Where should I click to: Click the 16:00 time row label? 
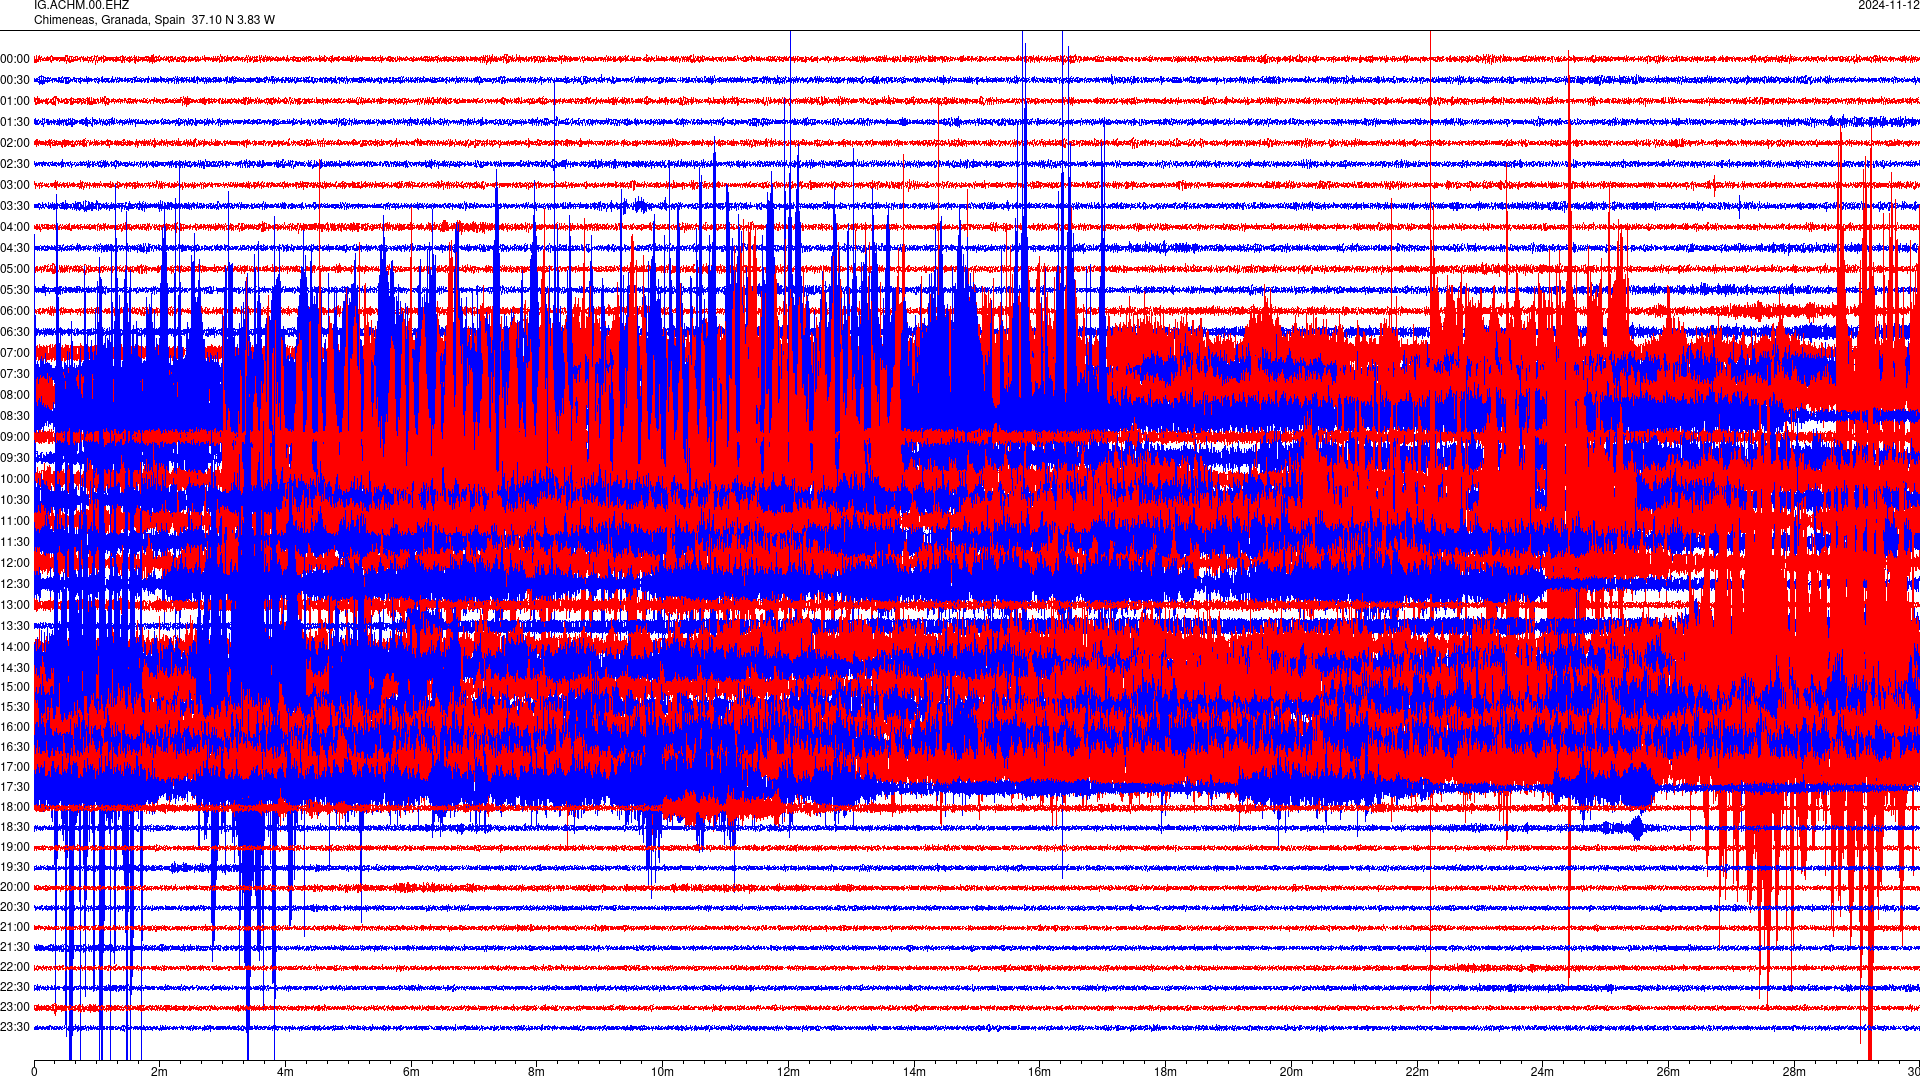click(15, 727)
